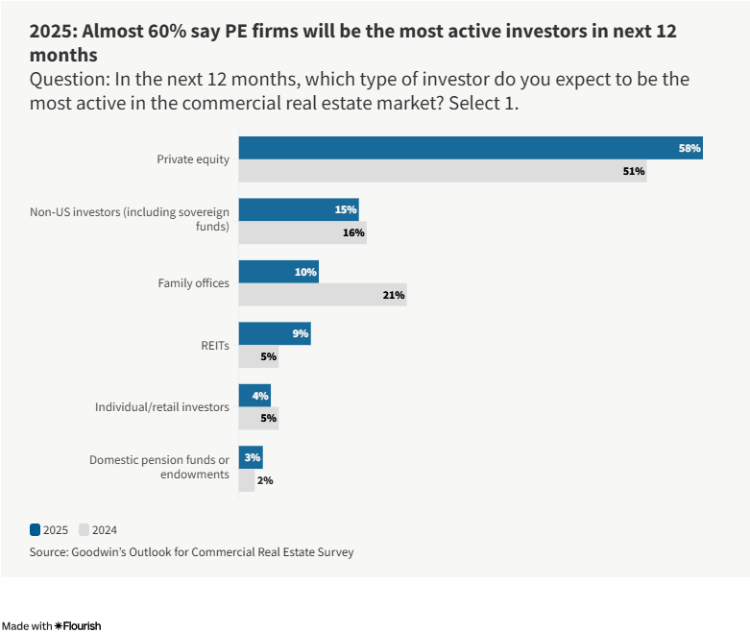Screen dimensions: 750x633
Task: Toggle the 2025 legend entry
Action: [x=50, y=530]
